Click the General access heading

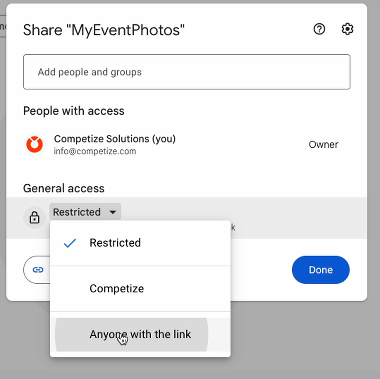(x=64, y=188)
